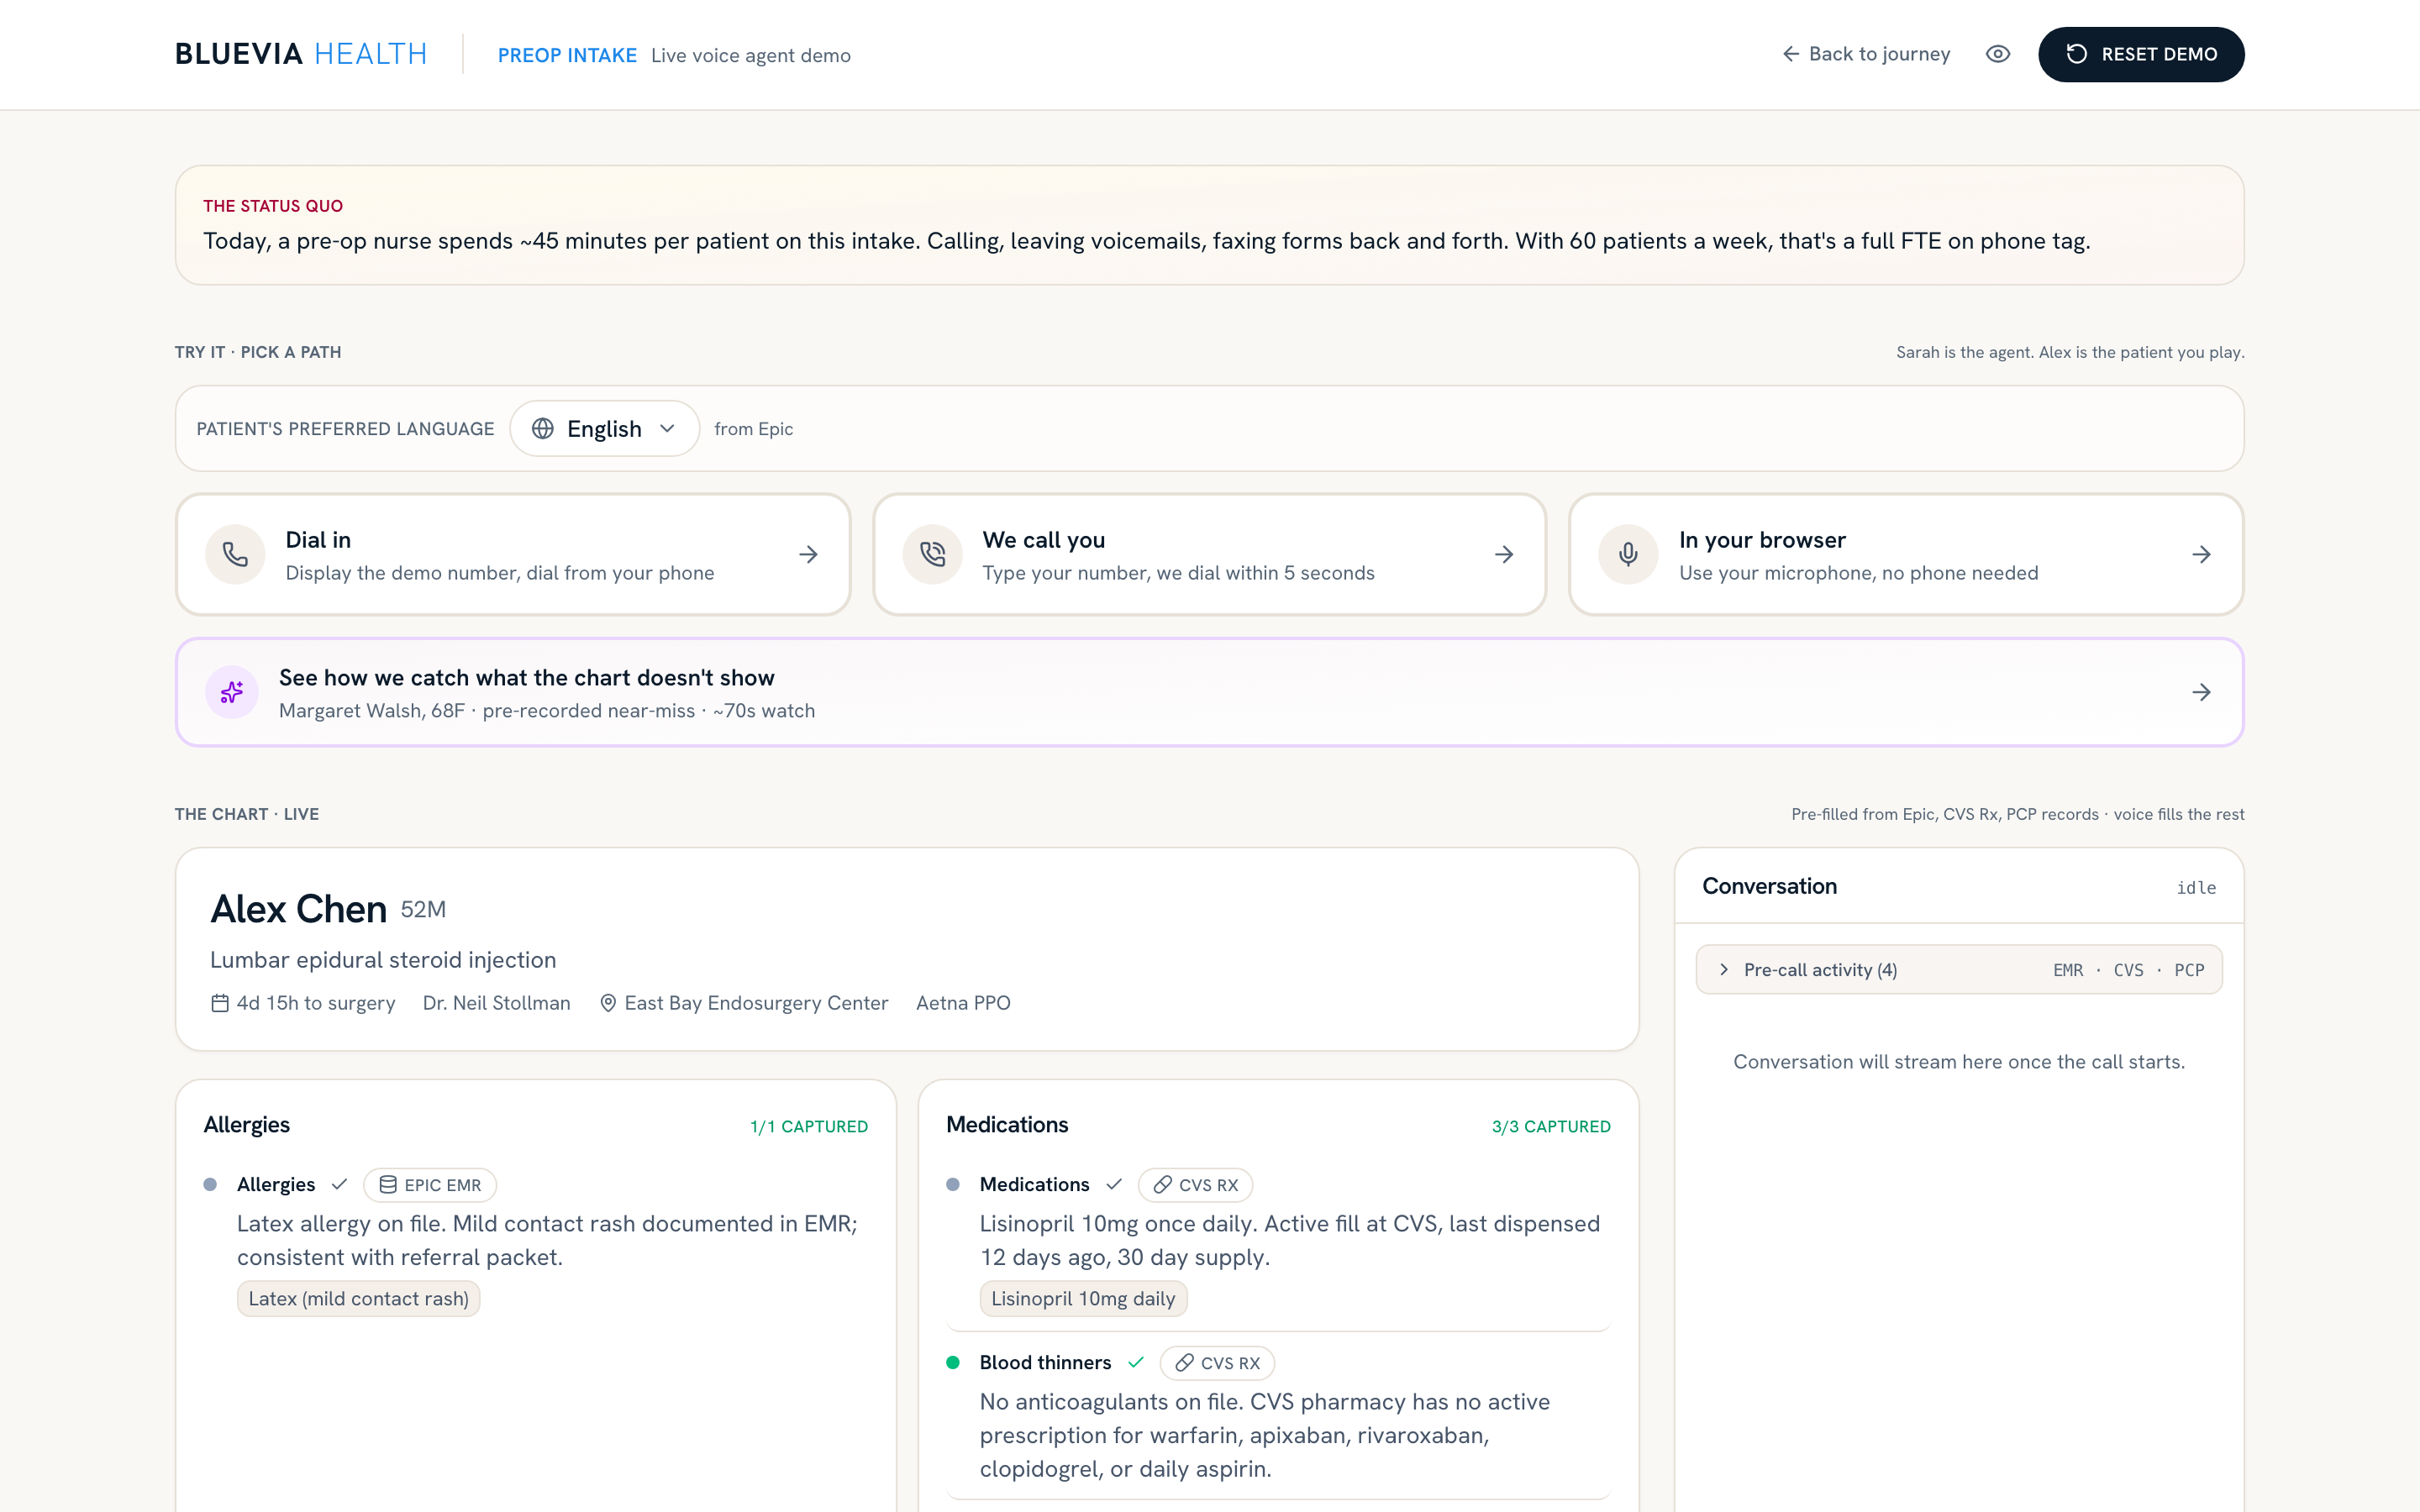This screenshot has width=2420, height=1512.
Task: Click the CVS RX badge next to Blood thinners
Action: click(1217, 1363)
